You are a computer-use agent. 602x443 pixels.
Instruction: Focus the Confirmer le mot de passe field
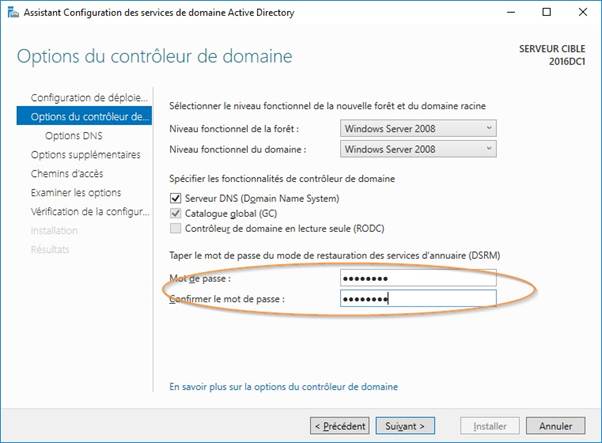418,298
